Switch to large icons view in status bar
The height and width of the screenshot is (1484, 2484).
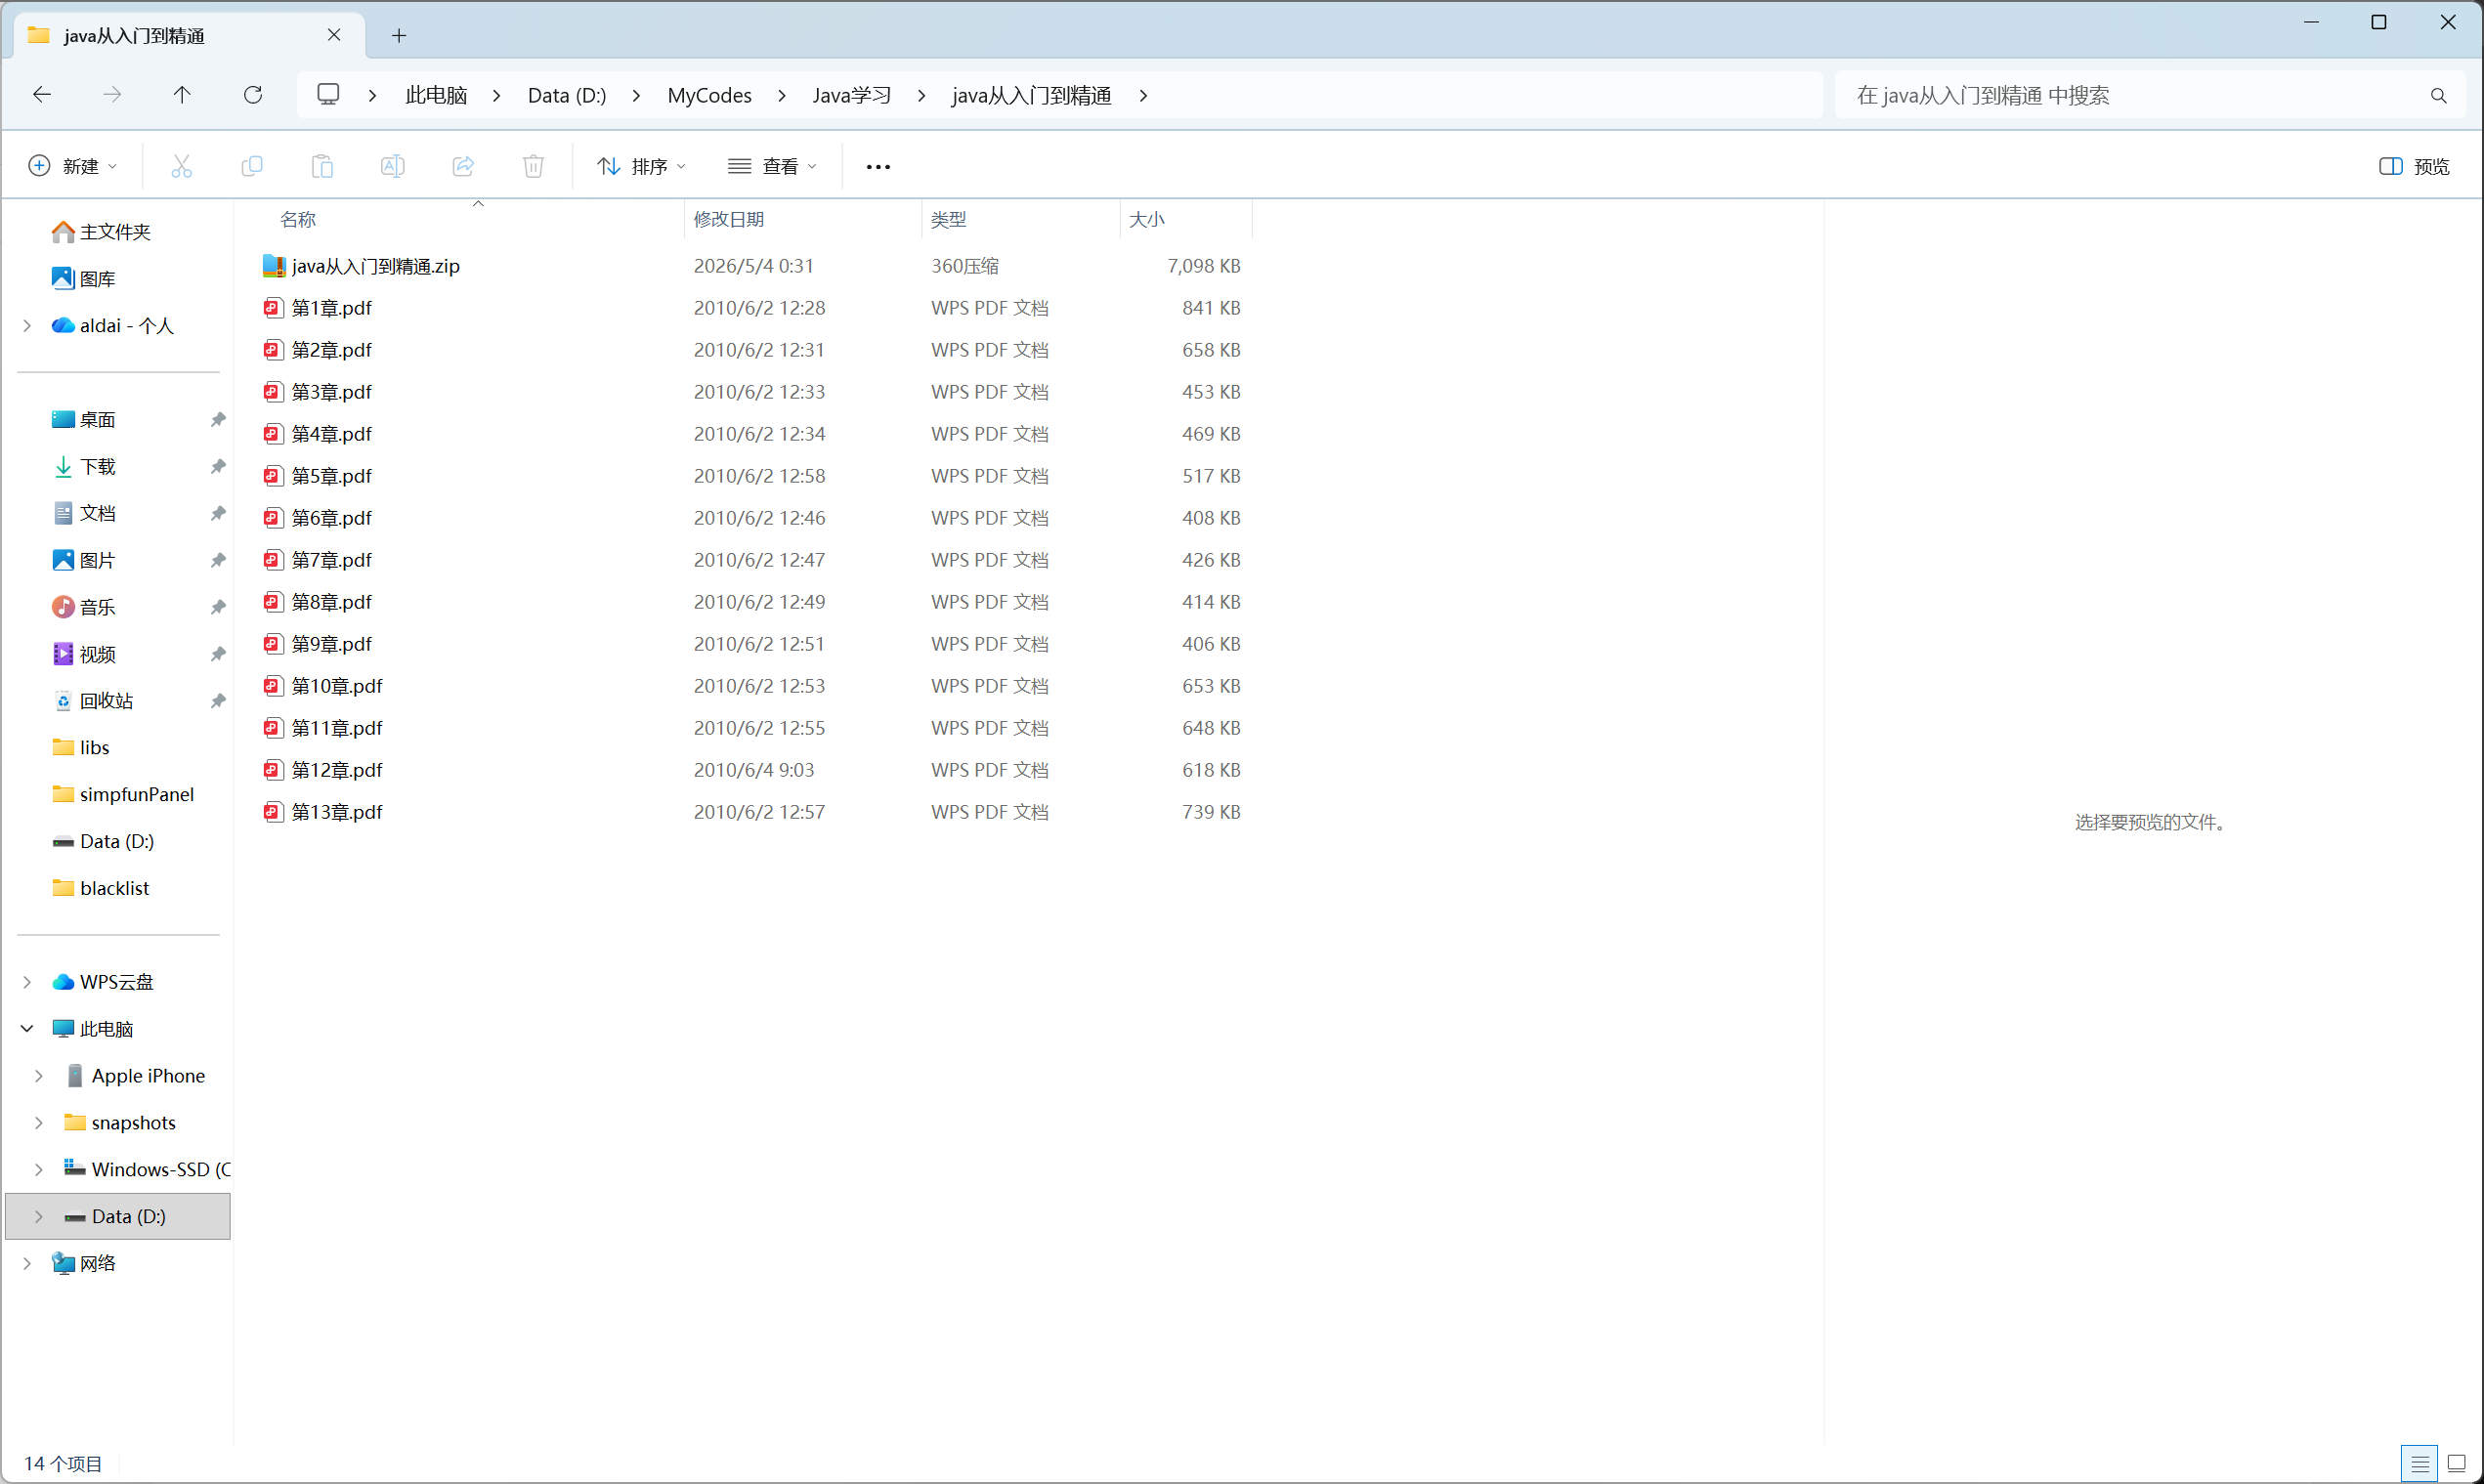coord(2456,1464)
